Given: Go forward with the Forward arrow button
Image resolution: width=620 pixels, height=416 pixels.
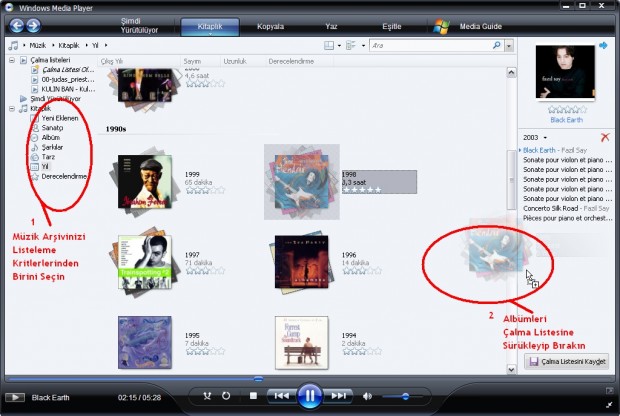Looking at the screenshot, I should (x=33, y=26).
